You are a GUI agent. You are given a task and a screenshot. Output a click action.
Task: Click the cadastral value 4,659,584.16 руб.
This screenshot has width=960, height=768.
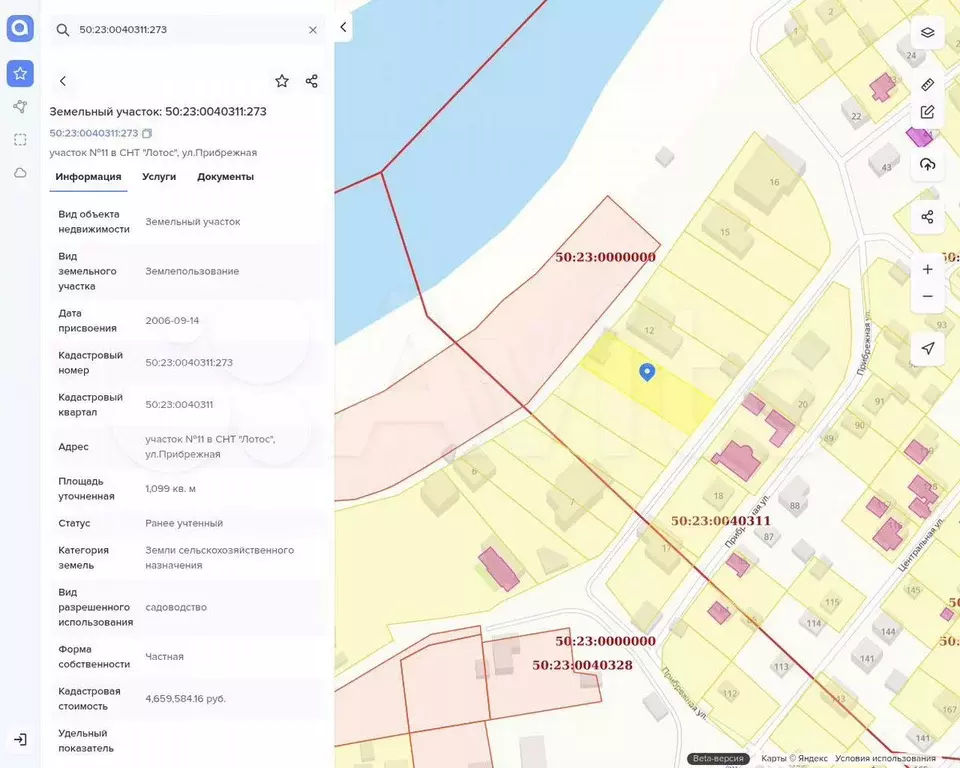coord(186,699)
